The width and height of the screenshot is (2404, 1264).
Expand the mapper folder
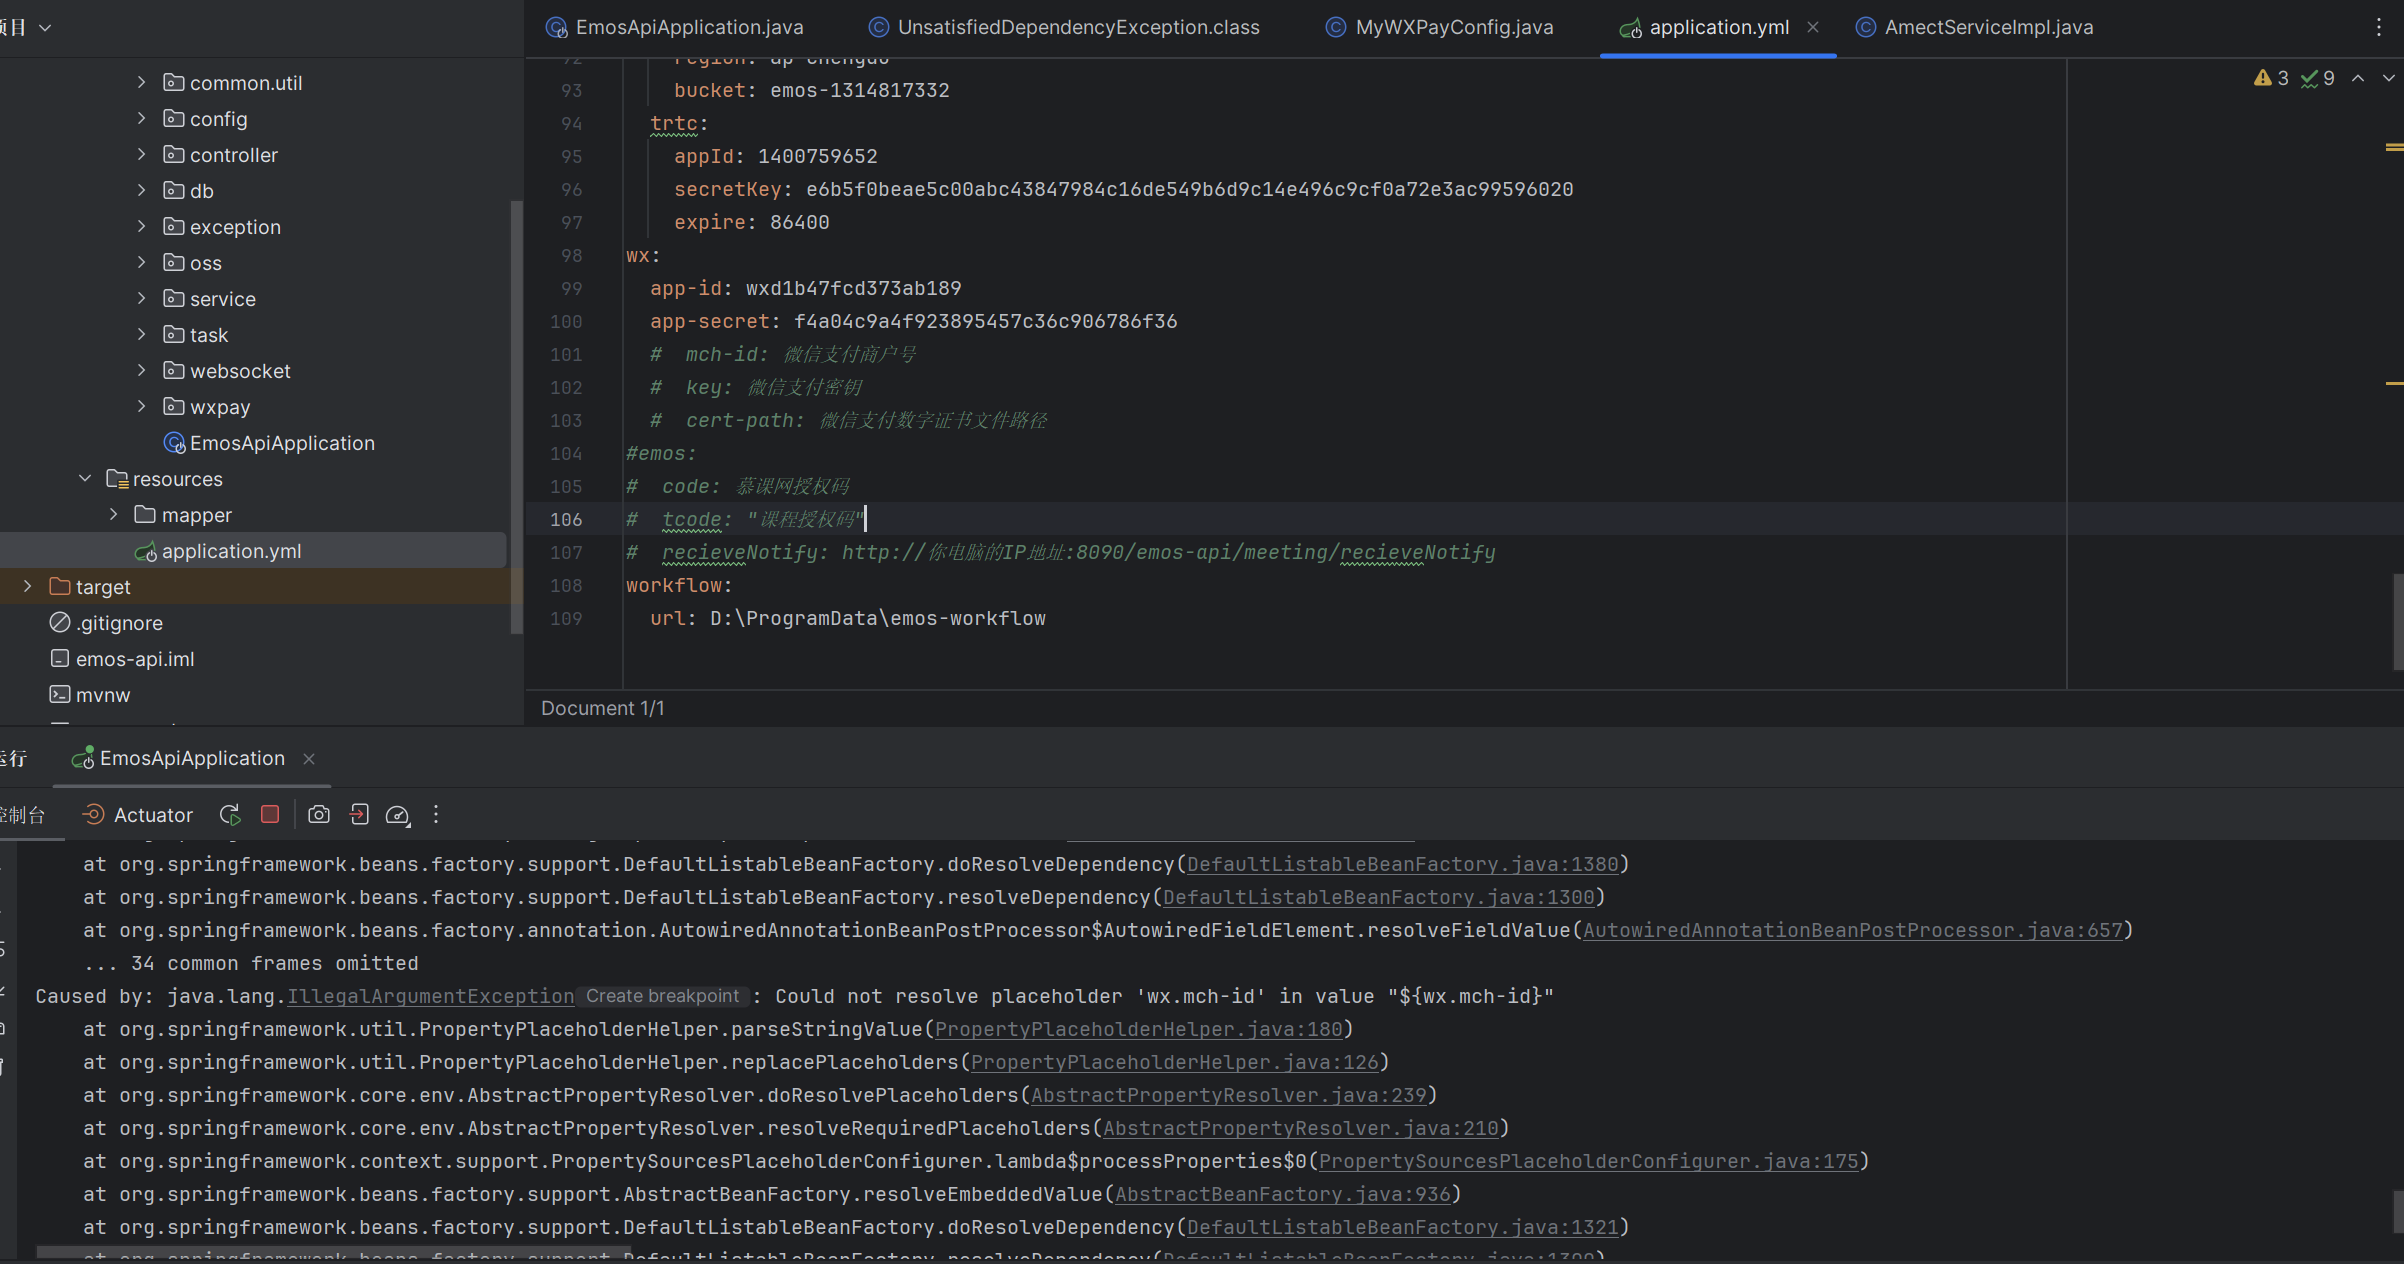(113, 514)
